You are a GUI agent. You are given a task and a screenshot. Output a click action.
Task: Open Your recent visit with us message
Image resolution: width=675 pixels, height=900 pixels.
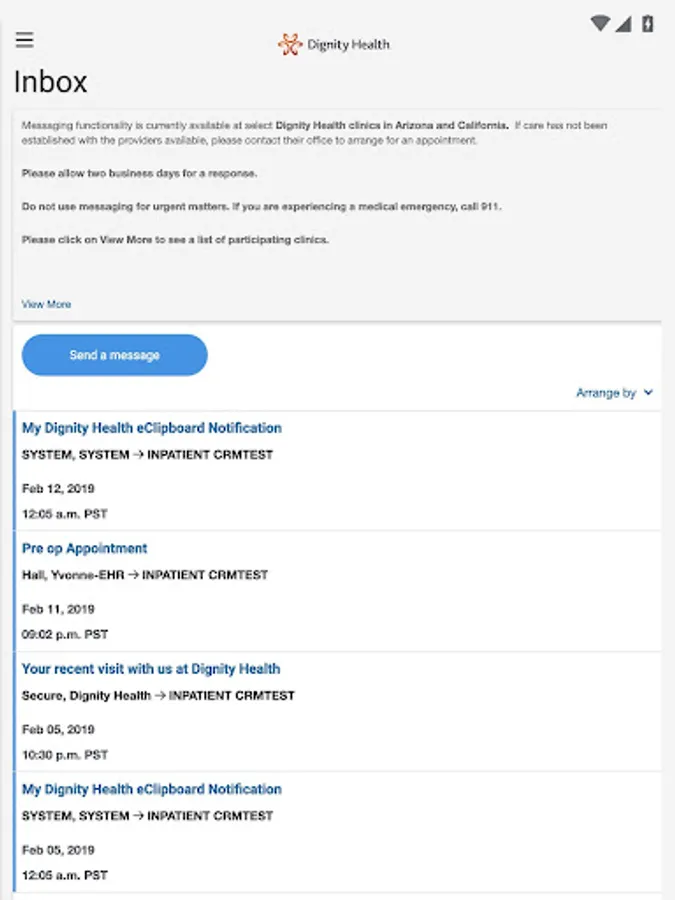[x=151, y=669]
